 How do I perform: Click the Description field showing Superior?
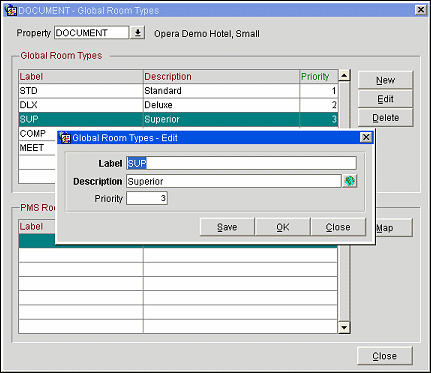pyautogui.click(x=234, y=181)
